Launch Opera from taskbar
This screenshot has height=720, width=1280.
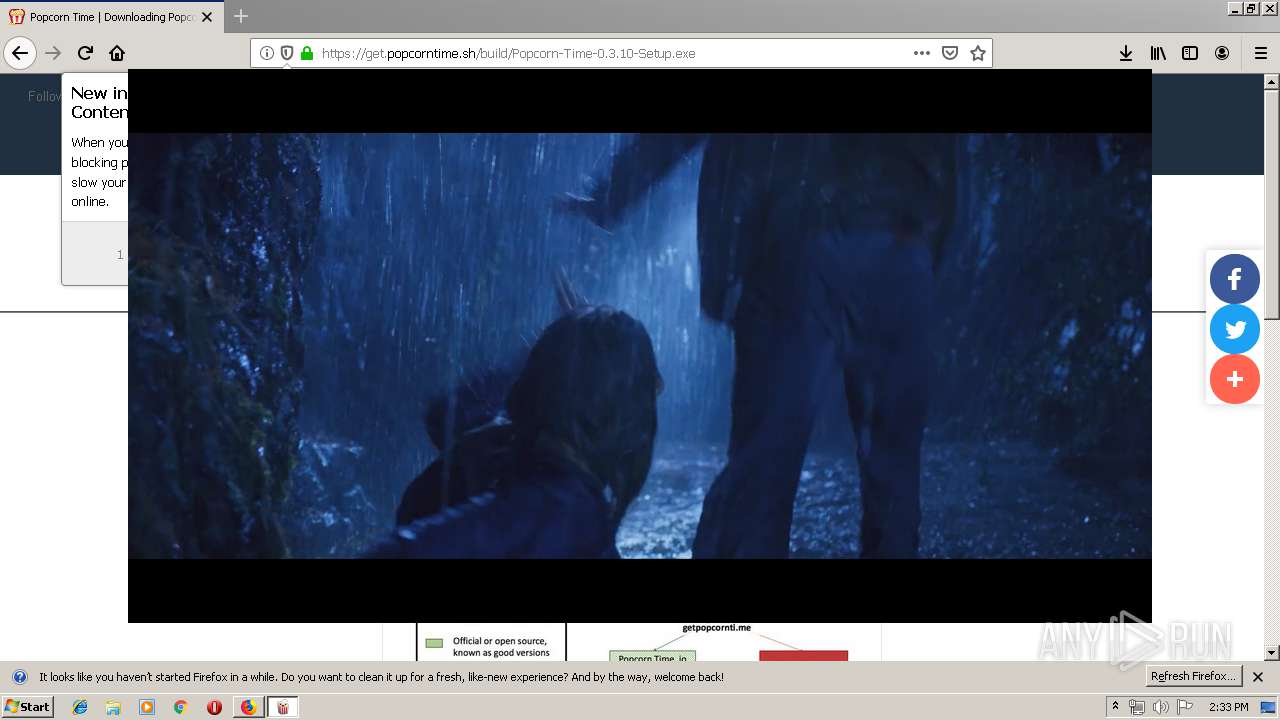point(214,707)
